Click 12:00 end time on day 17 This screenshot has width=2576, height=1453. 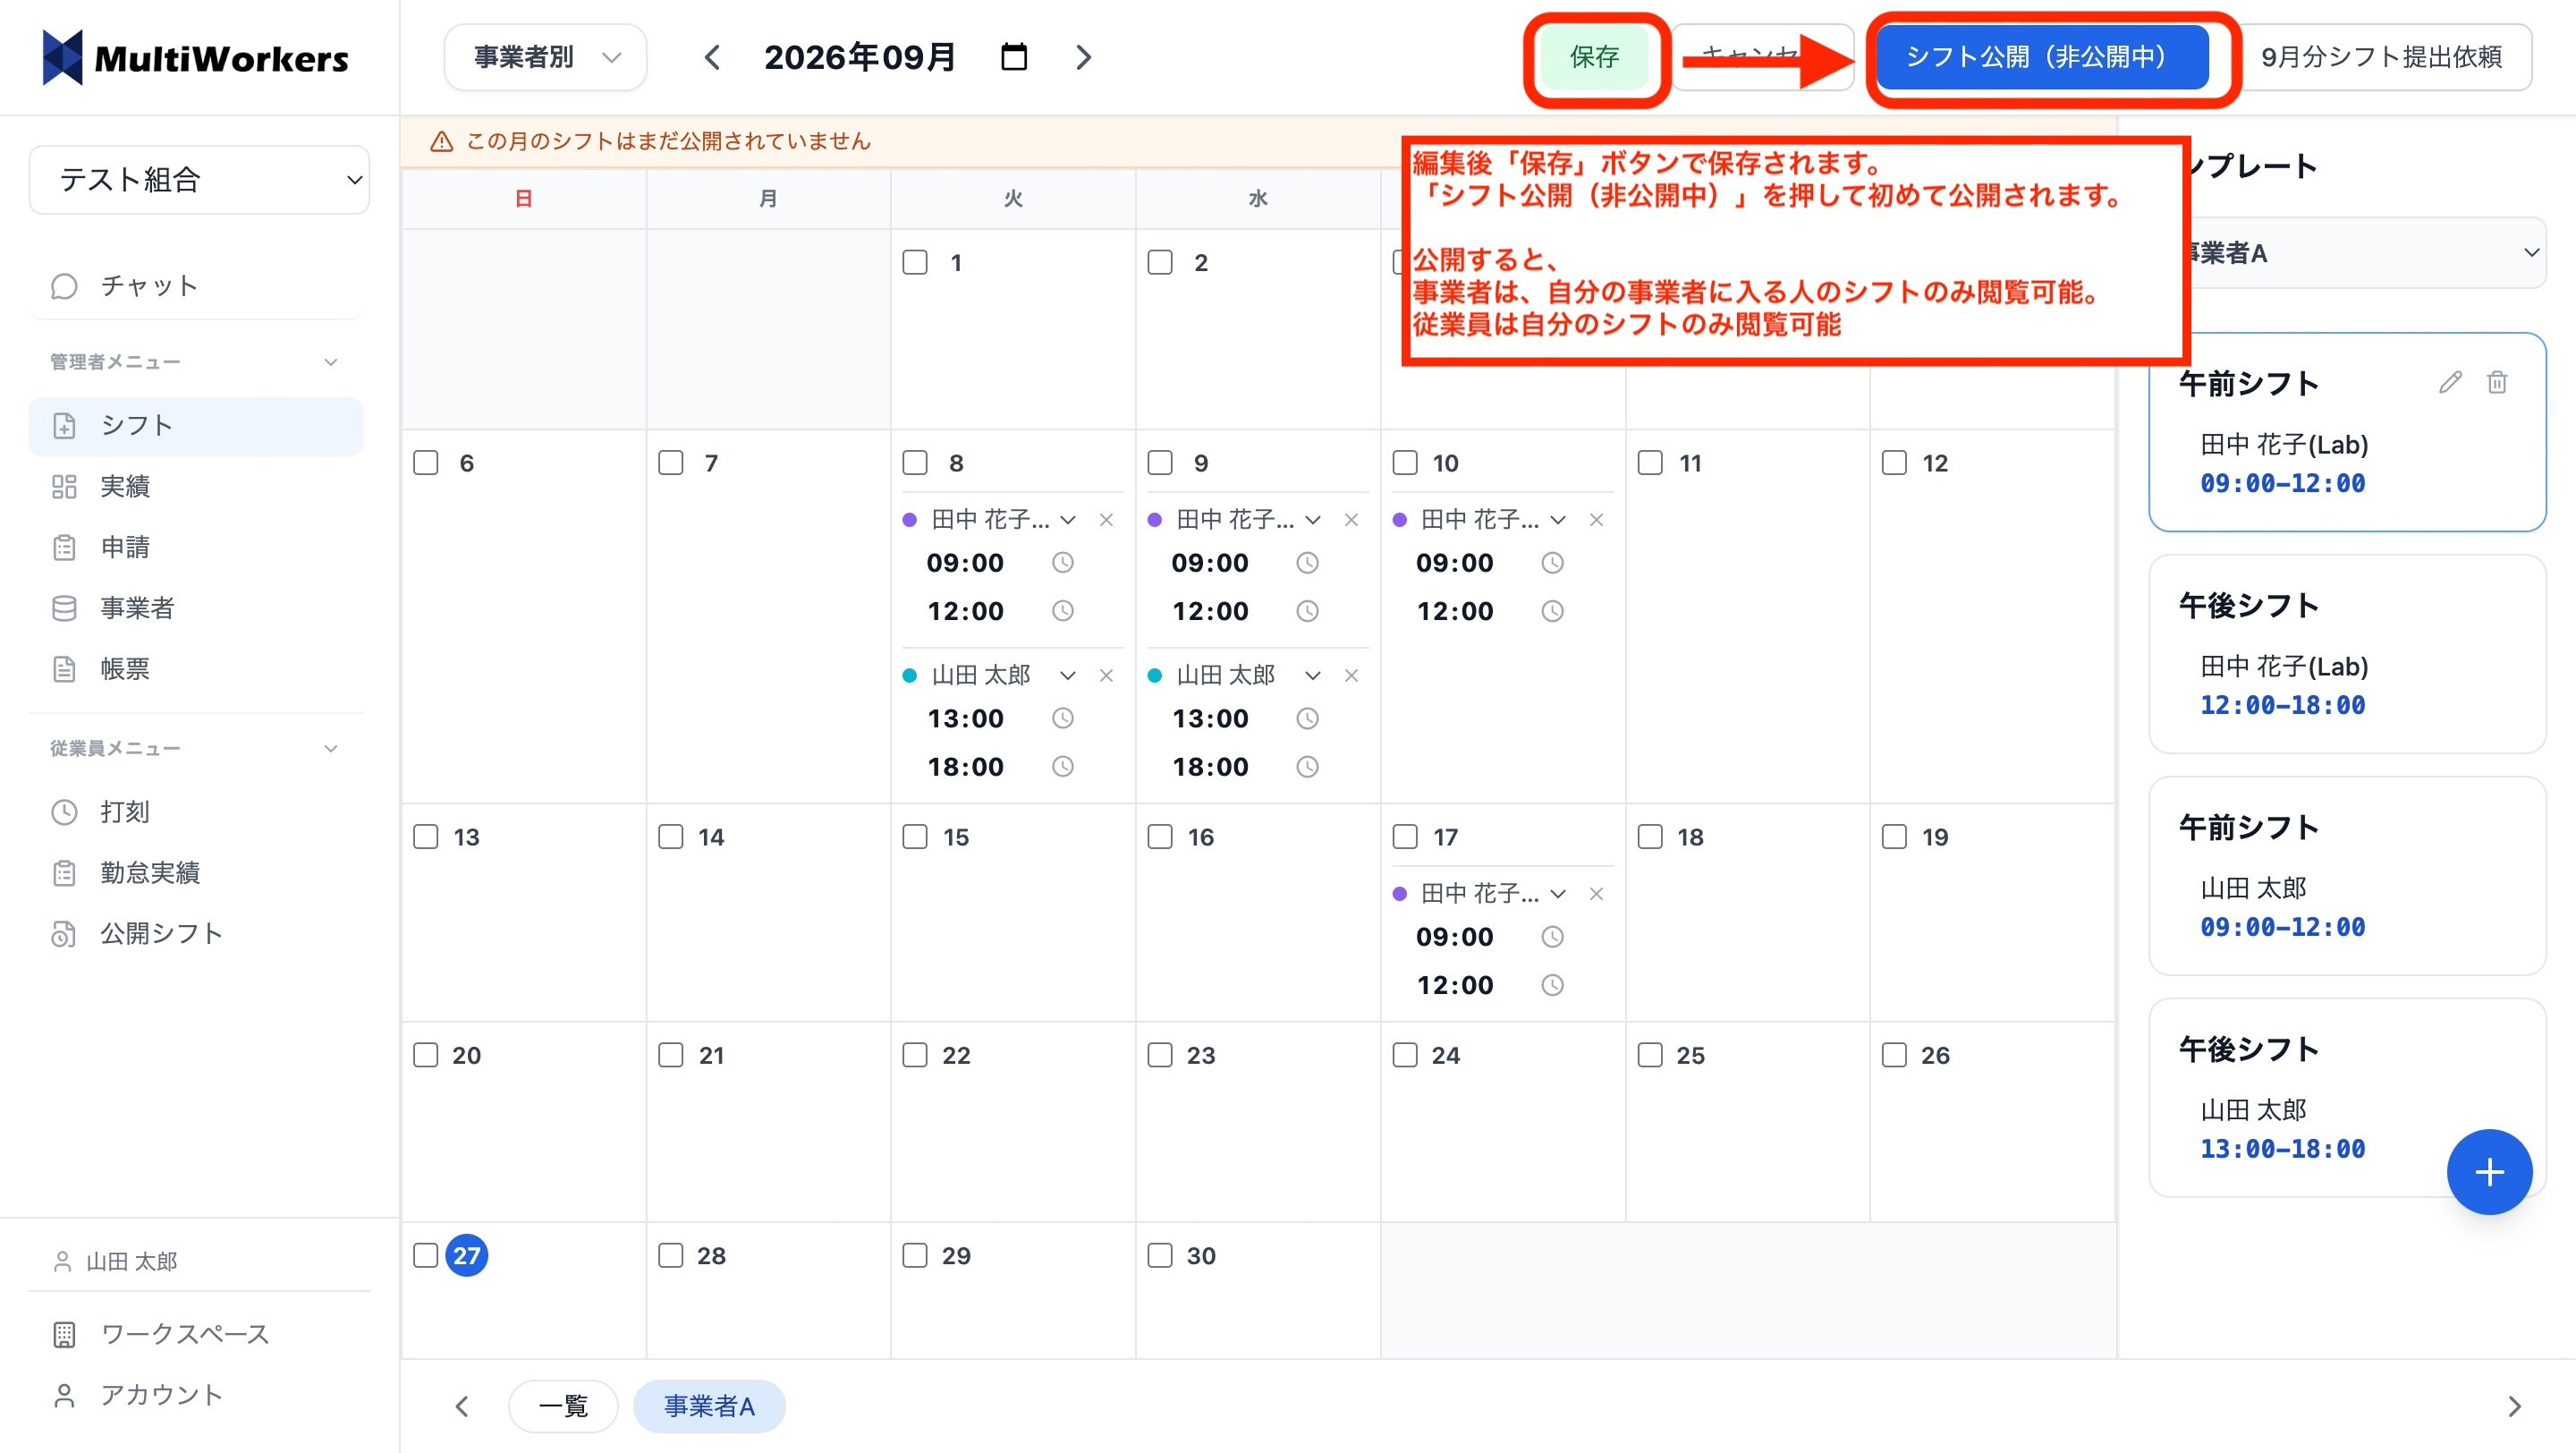pyautogui.click(x=1455, y=985)
